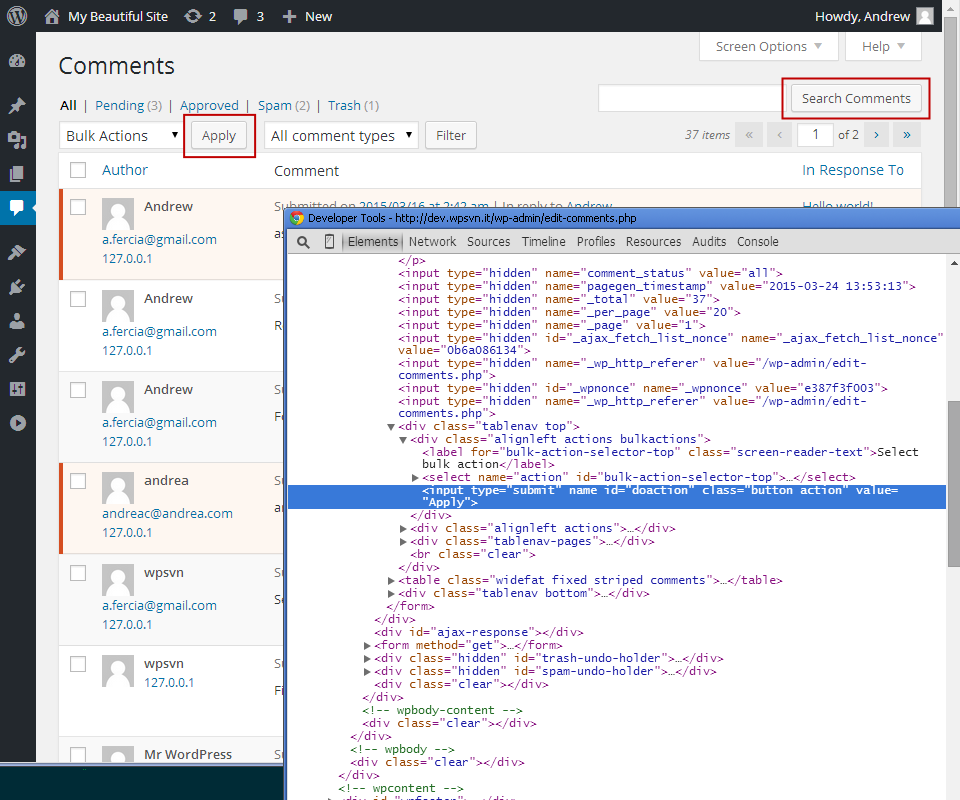Open the Appearance brush sidebar icon
This screenshot has height=800, width=960.
[17, 252]
